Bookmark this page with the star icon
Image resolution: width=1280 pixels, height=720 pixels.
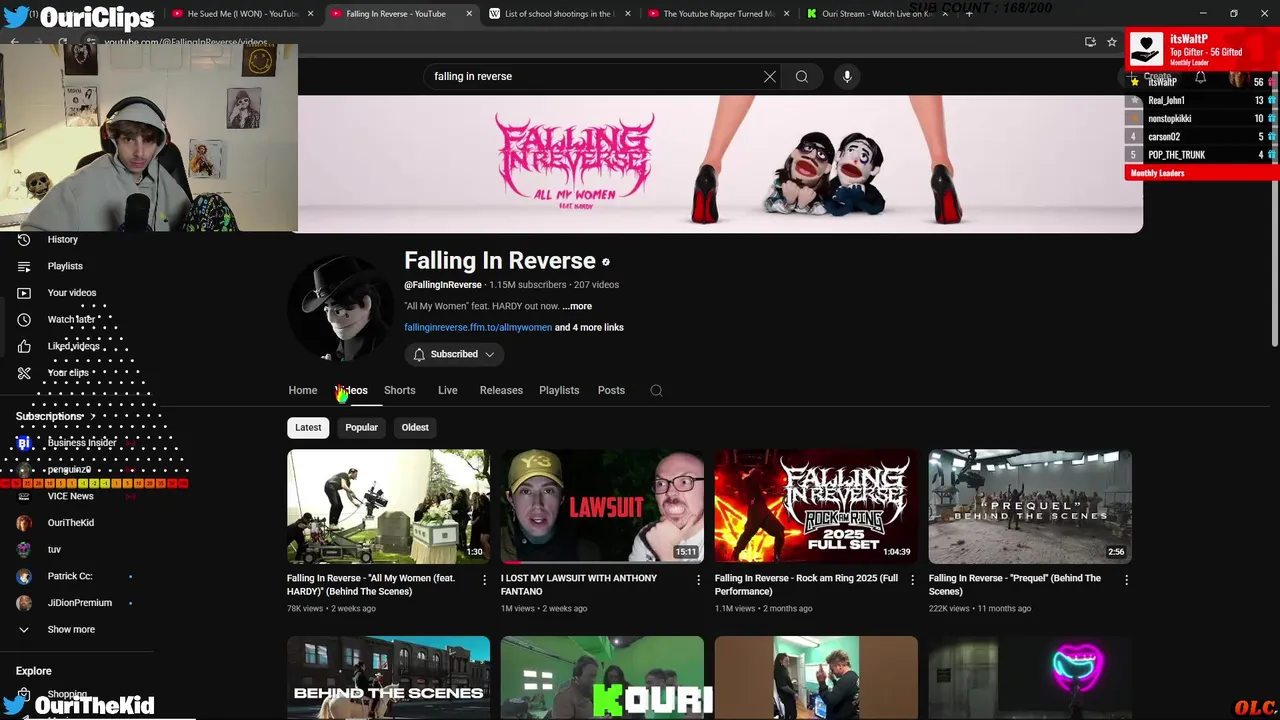click(1111, 42)
